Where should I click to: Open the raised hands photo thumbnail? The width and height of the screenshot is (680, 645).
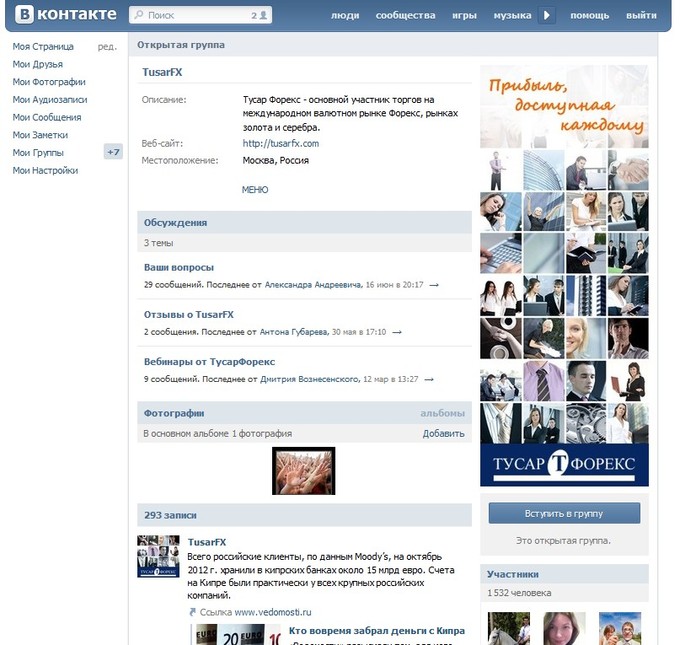pos(304,471)
